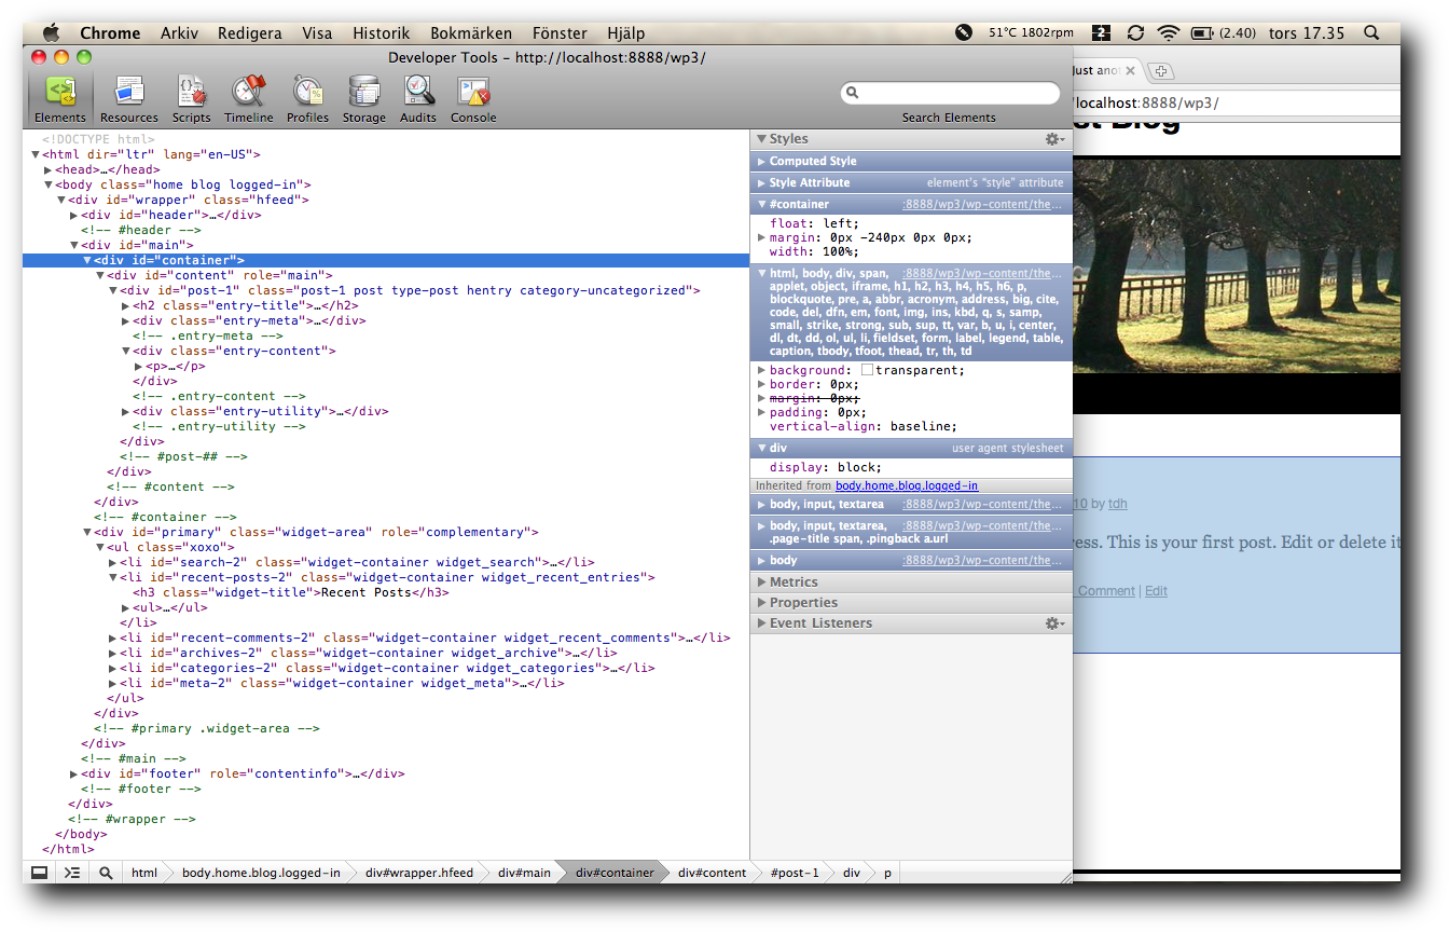Open the Profiles panel

(307, 99)
